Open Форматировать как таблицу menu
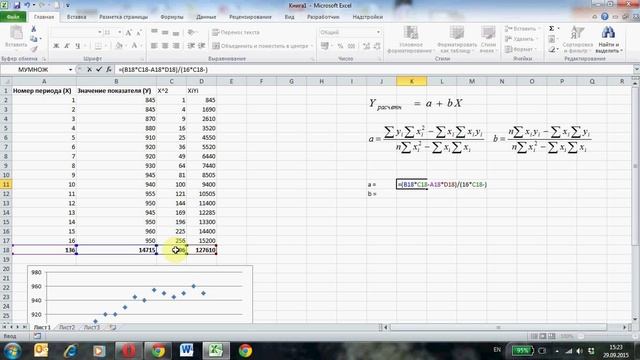This screenshot has width=640, height=360. [x=457, y=39]
